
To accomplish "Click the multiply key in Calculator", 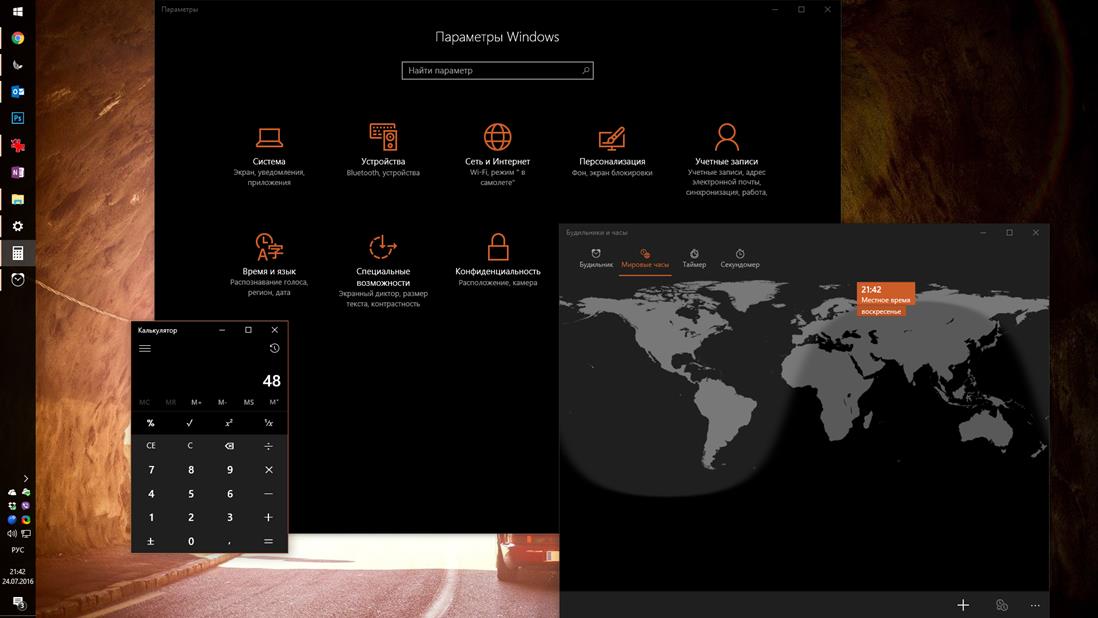I will 268,470.
